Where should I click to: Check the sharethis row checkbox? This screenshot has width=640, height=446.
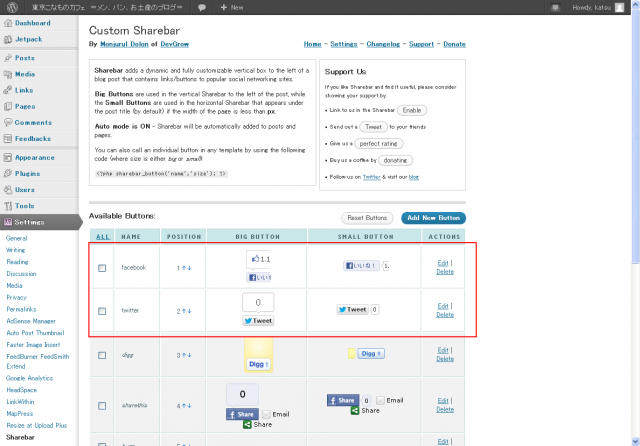tap(102, 406)
